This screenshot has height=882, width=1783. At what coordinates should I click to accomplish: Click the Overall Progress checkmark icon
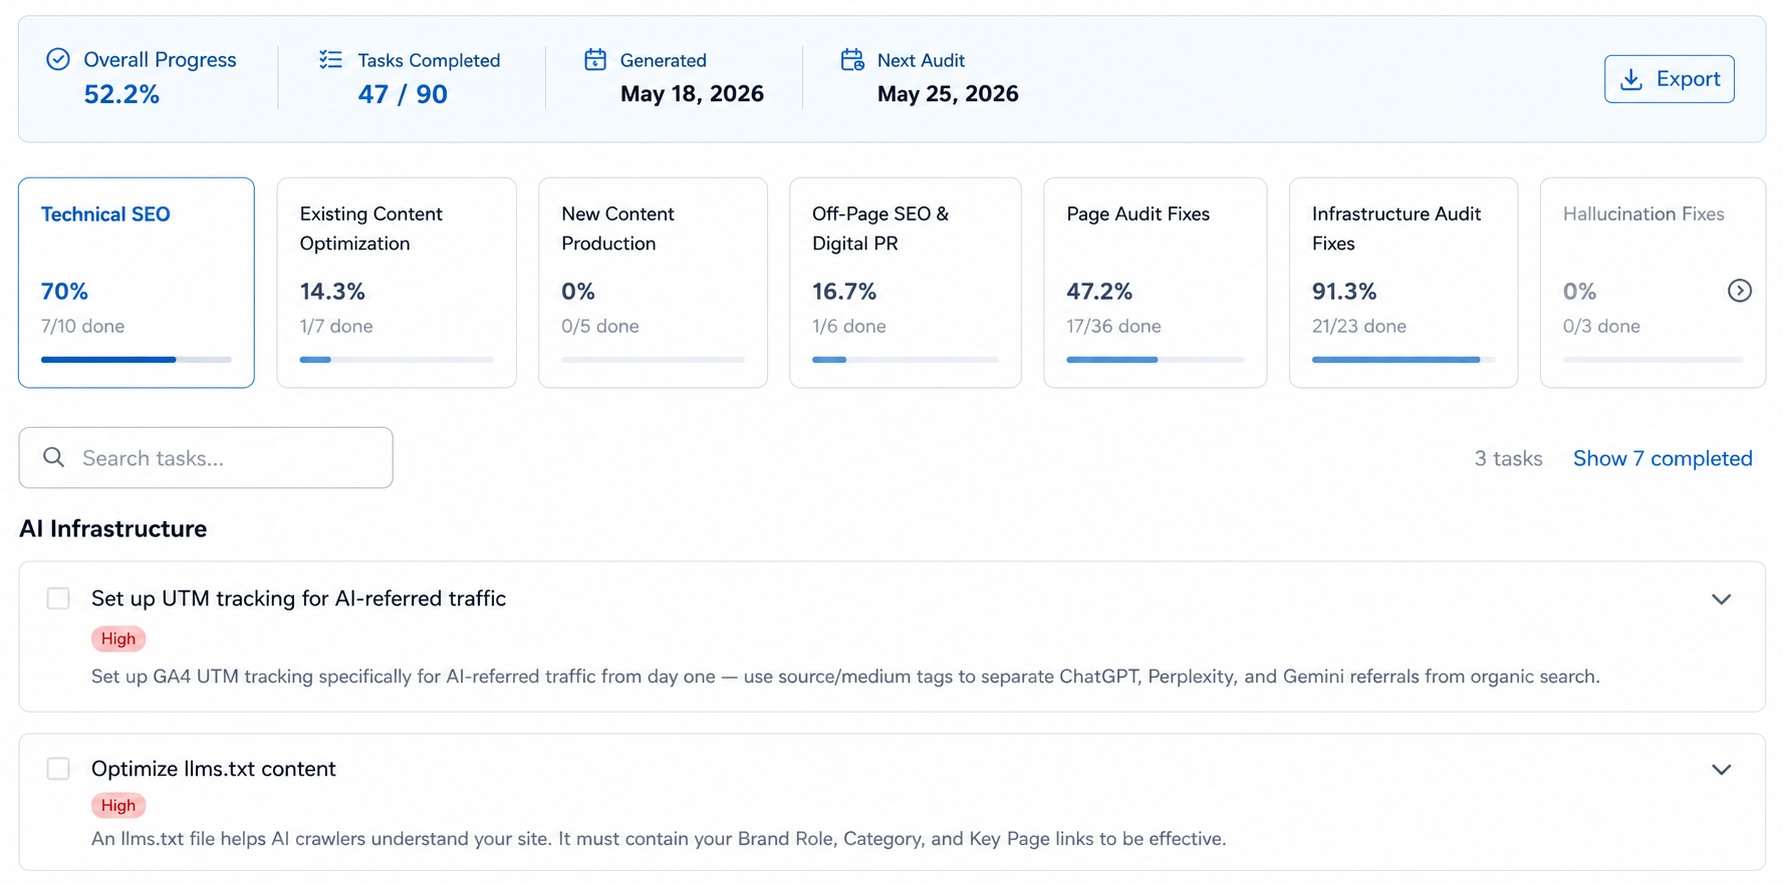click(x=58, y=59)
